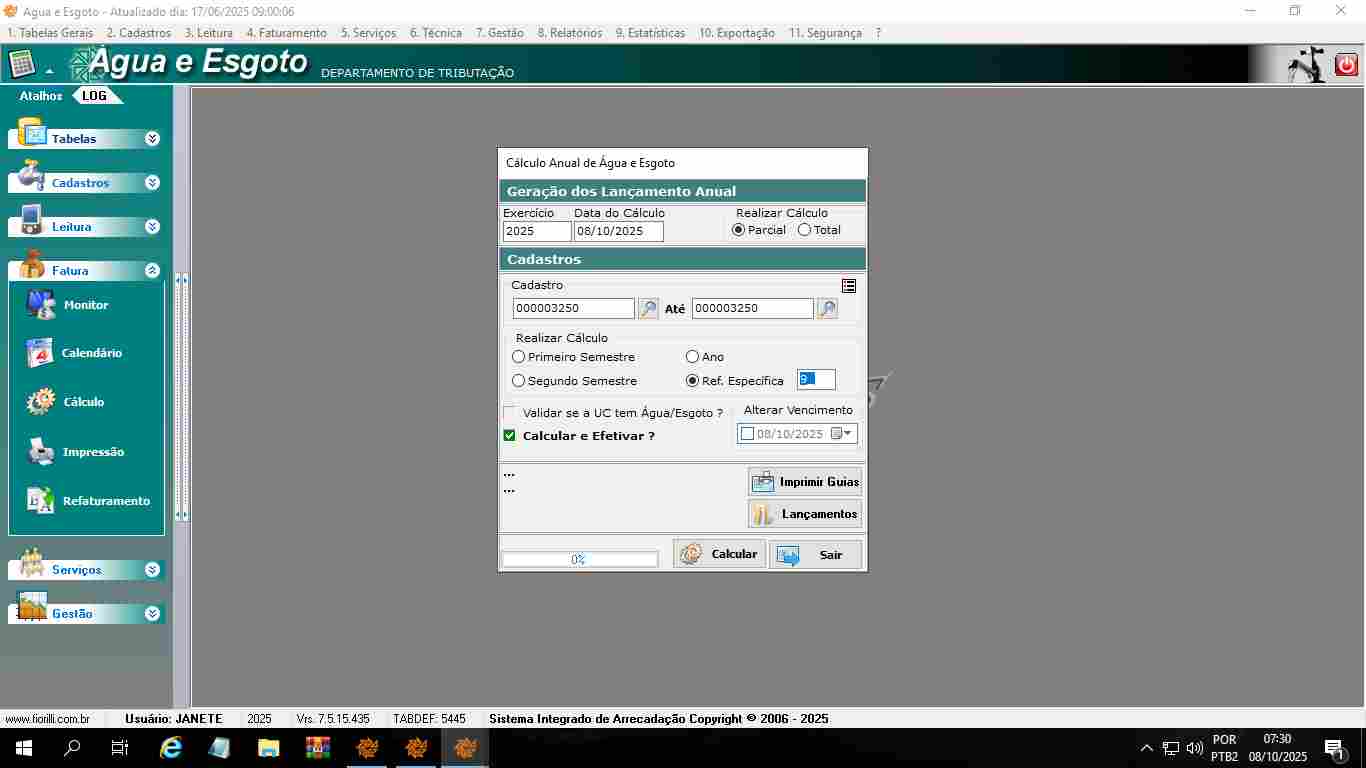Click the search magnifier beside first Cadastro field
This screenshot has width=1366, height=768.
648,309
